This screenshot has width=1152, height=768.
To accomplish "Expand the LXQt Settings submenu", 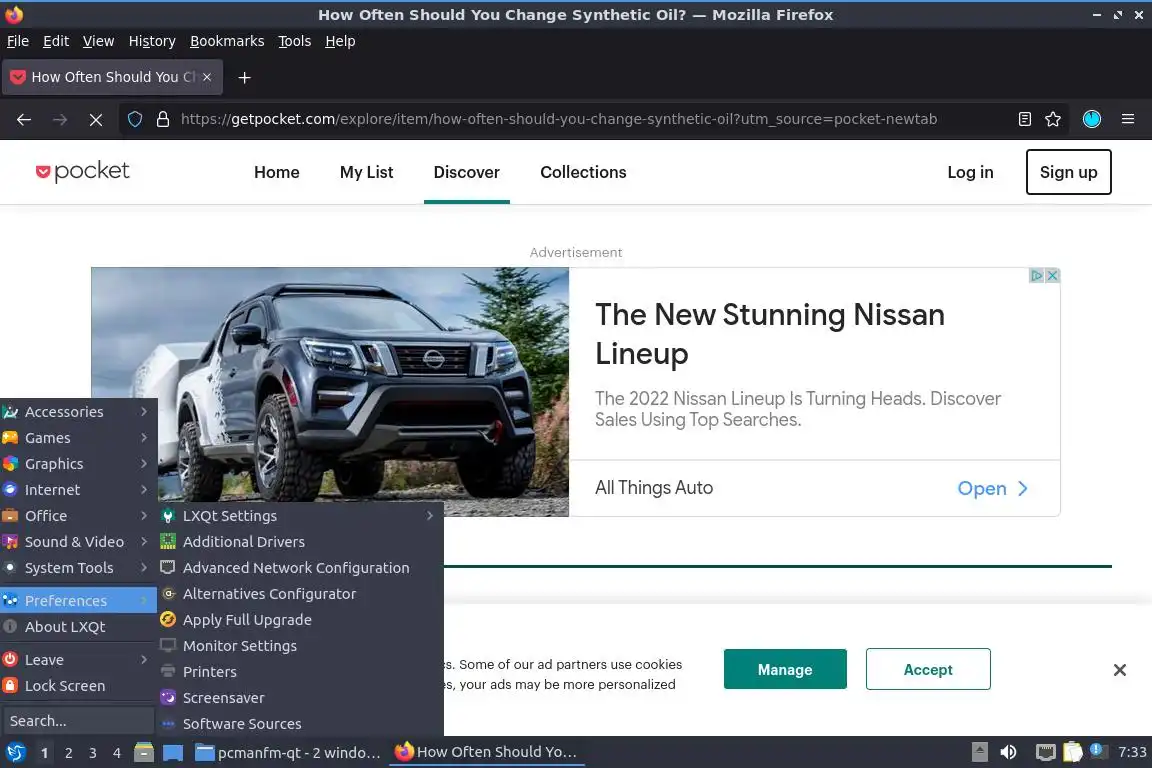I will click(x=300, y=516).
